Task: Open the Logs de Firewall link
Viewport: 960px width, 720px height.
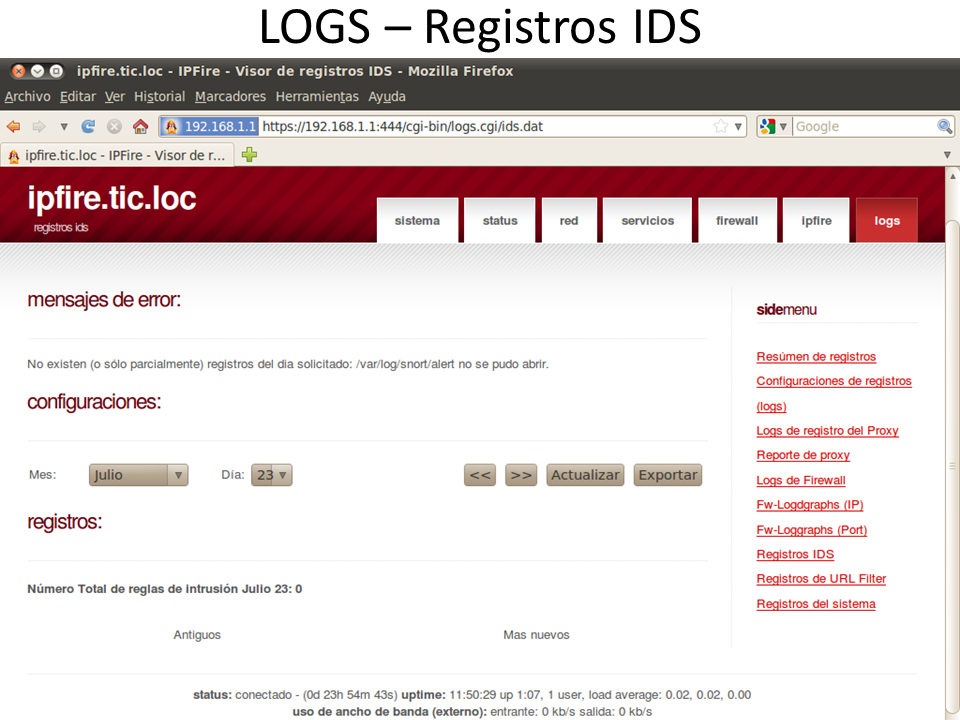Action: click(x=801, y=480)
